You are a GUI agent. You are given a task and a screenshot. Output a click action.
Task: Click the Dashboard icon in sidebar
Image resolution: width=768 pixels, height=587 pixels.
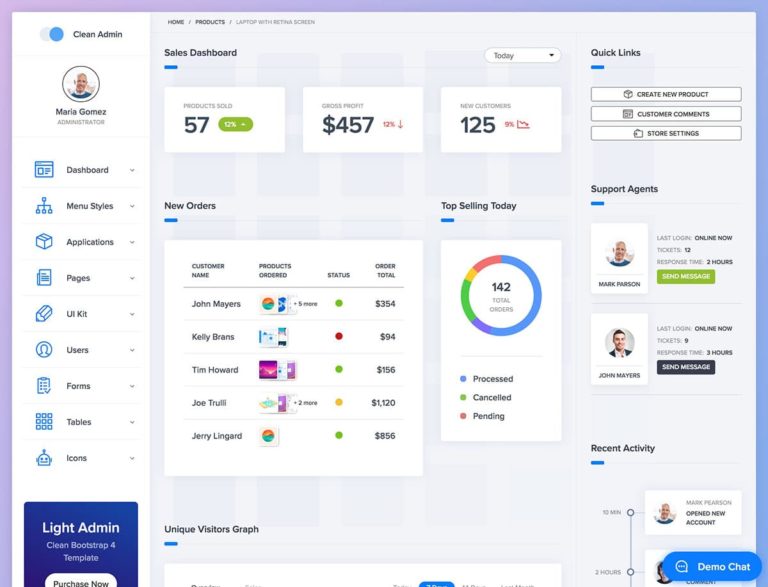point(44,170)
